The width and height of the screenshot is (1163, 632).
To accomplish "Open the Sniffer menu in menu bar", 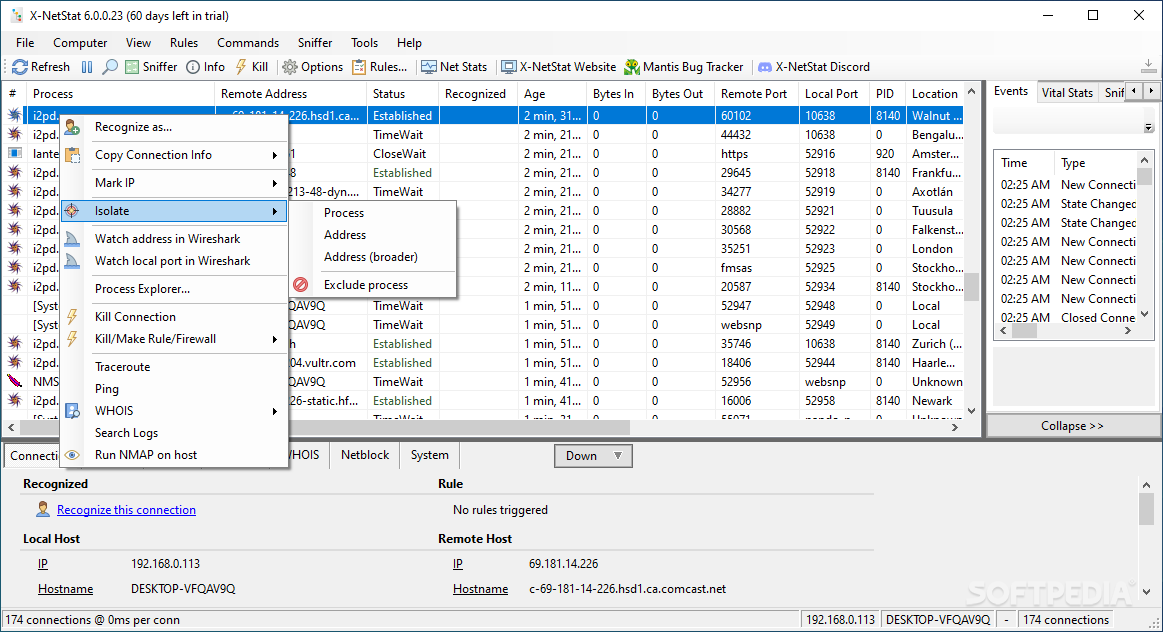I will point(315,43).
